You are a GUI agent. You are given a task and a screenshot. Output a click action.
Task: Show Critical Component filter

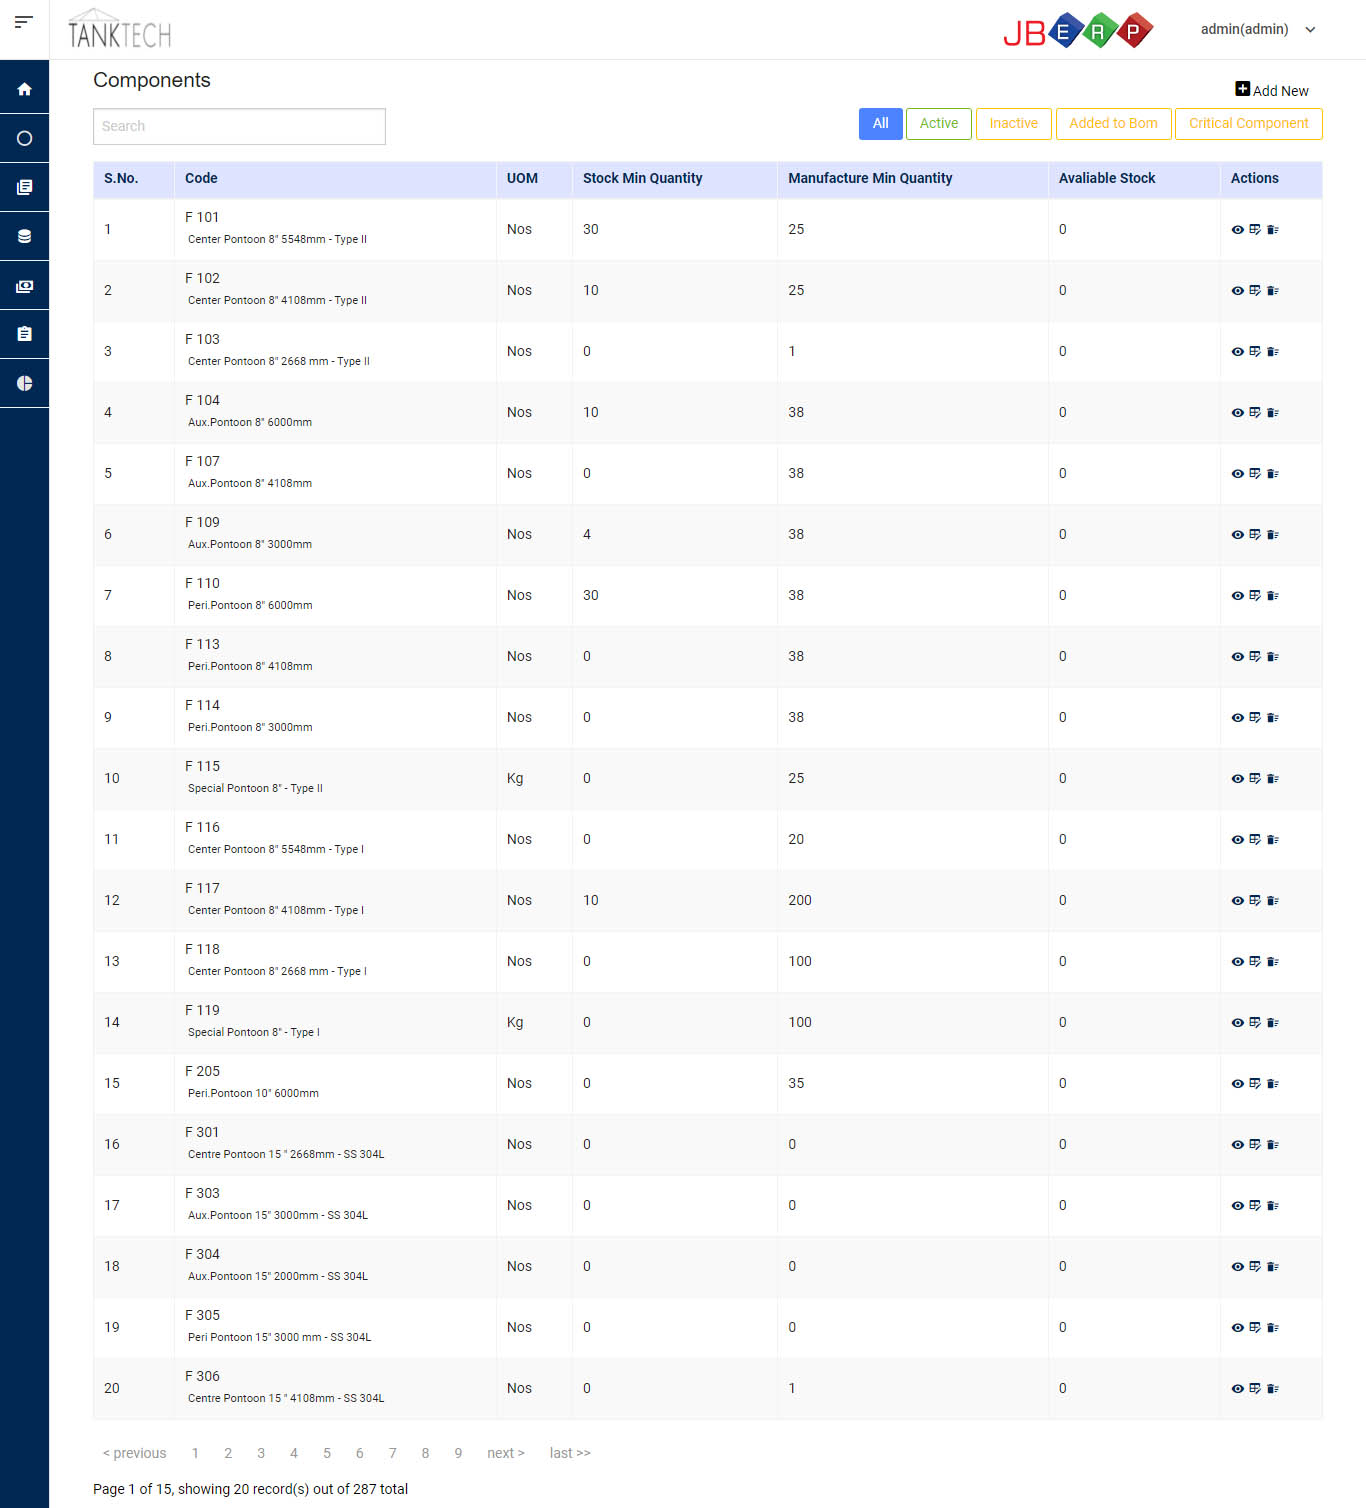[x=1248, y=123]
